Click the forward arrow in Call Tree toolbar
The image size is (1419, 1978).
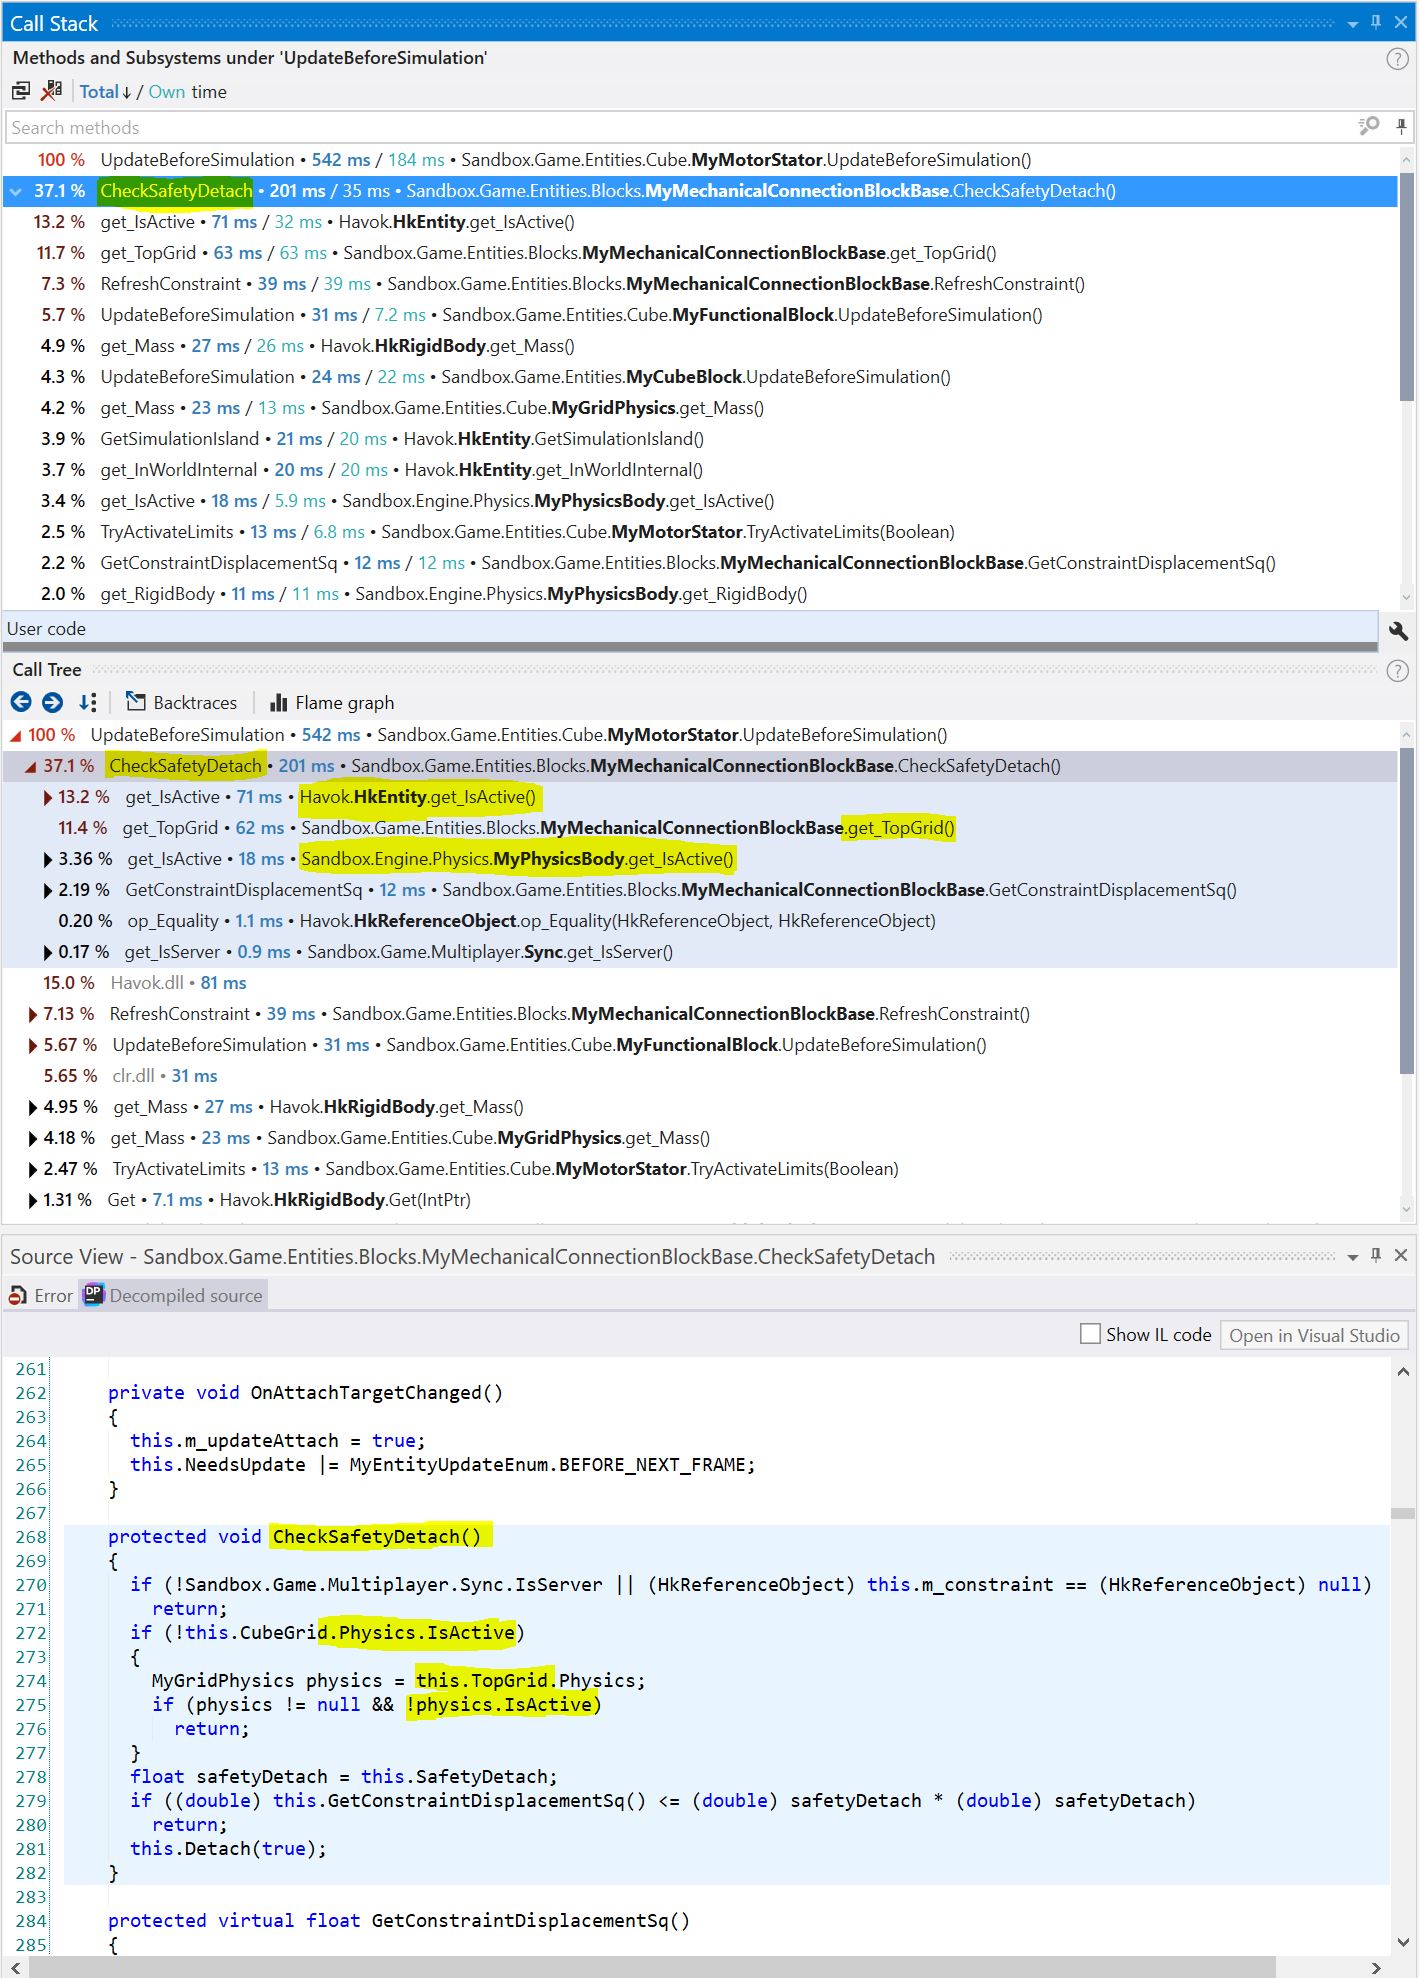pos(53,702)
